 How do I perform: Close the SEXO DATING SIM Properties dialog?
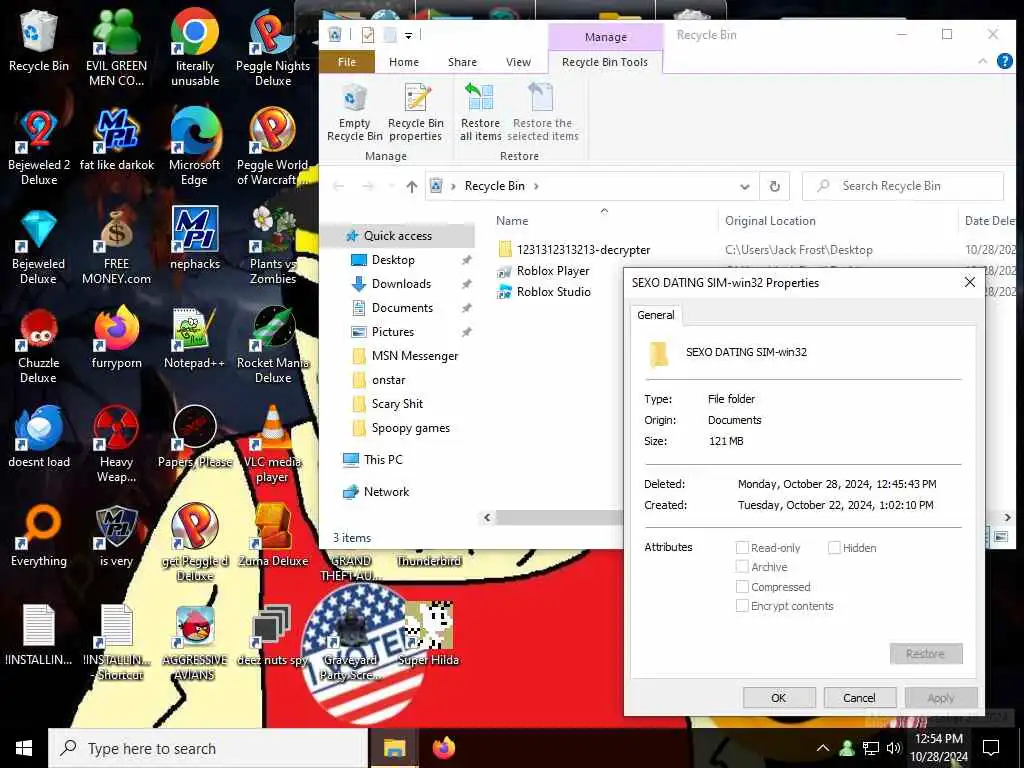[x=970, y=282]
